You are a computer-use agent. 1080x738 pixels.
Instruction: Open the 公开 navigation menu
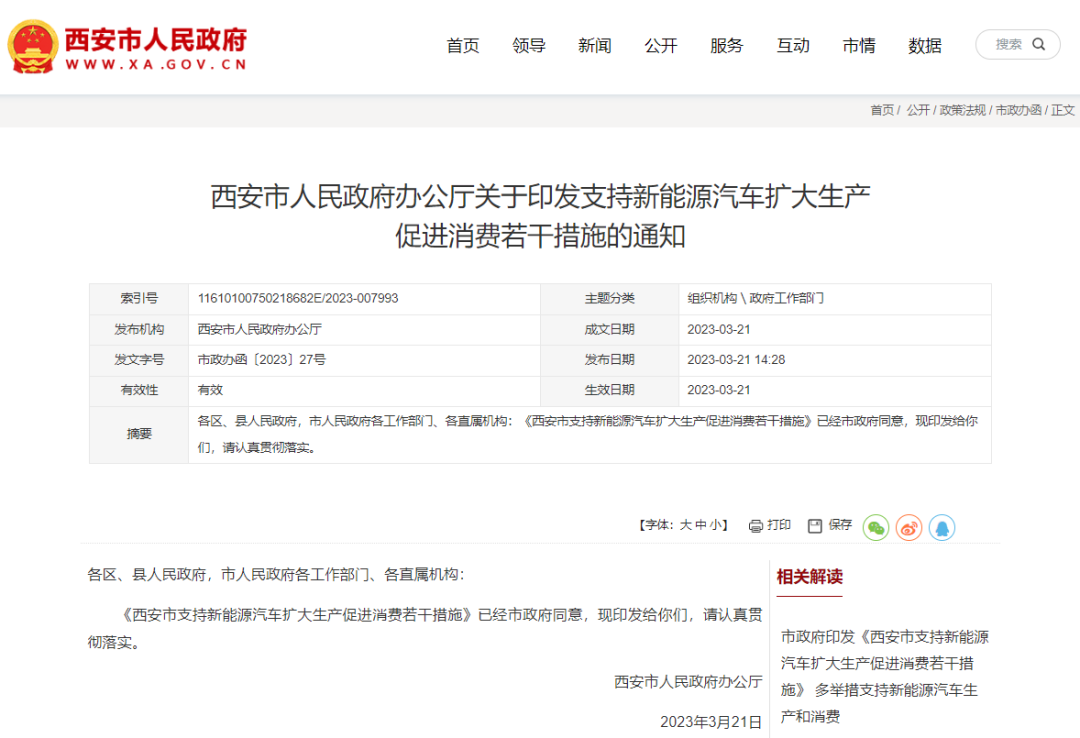pyautogui.click(x=661, y=45)
